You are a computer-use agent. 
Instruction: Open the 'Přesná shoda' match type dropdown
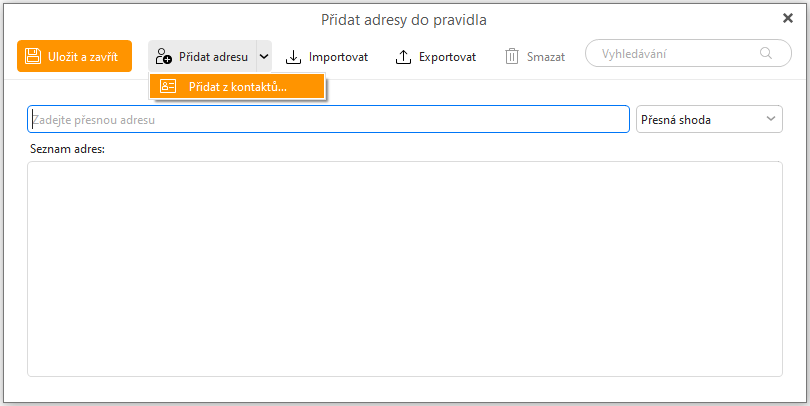click(x=700, y=120)
